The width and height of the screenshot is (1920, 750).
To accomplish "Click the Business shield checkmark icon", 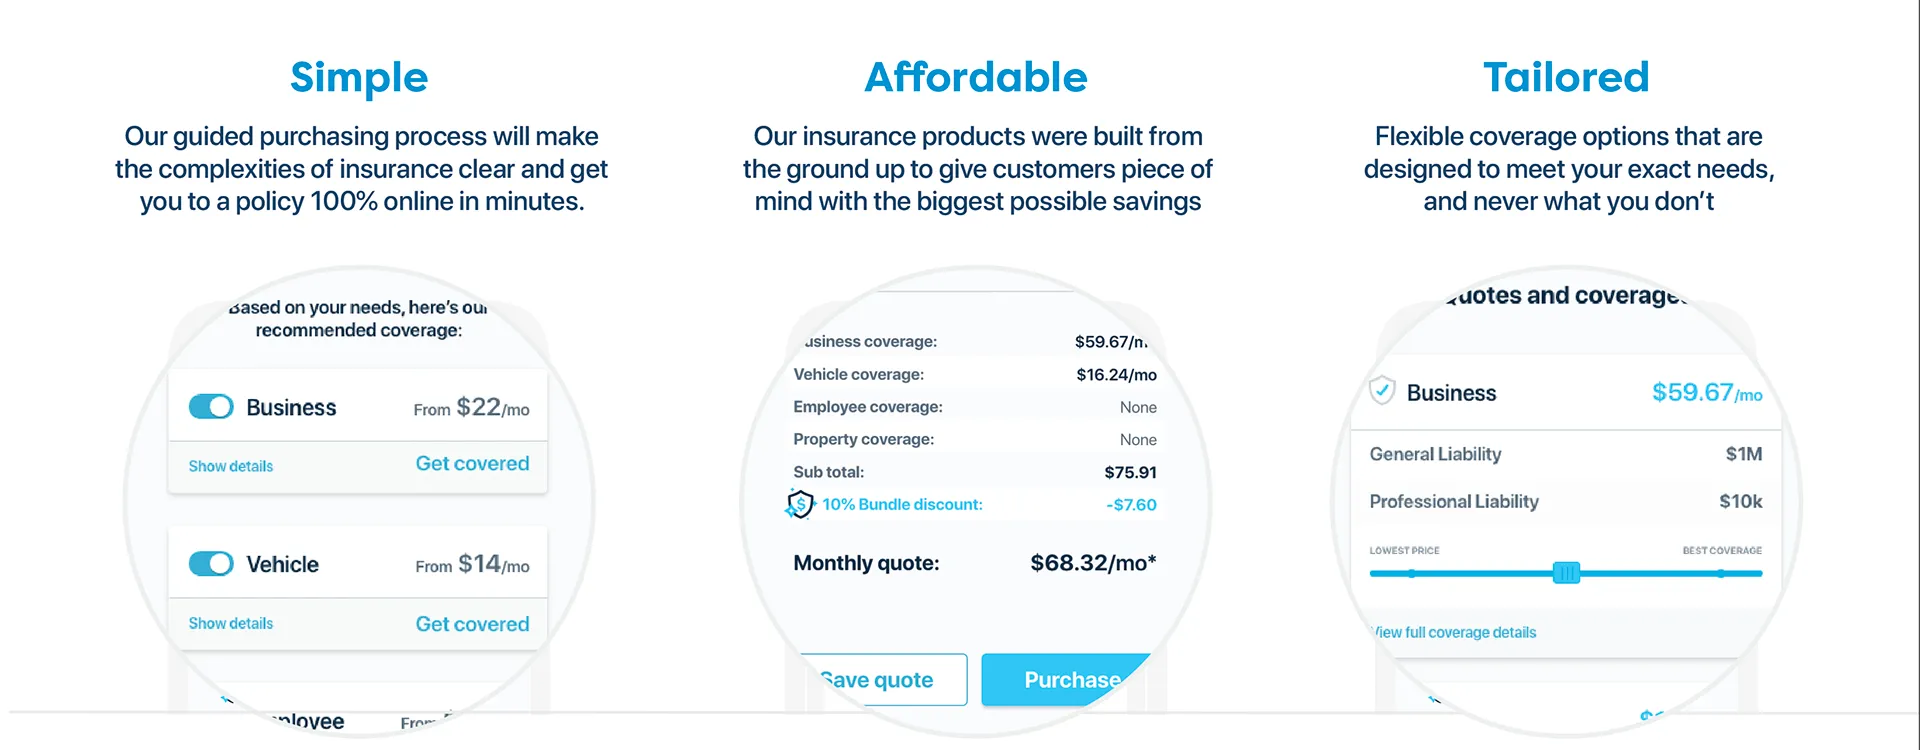I will coord(1382,390).
